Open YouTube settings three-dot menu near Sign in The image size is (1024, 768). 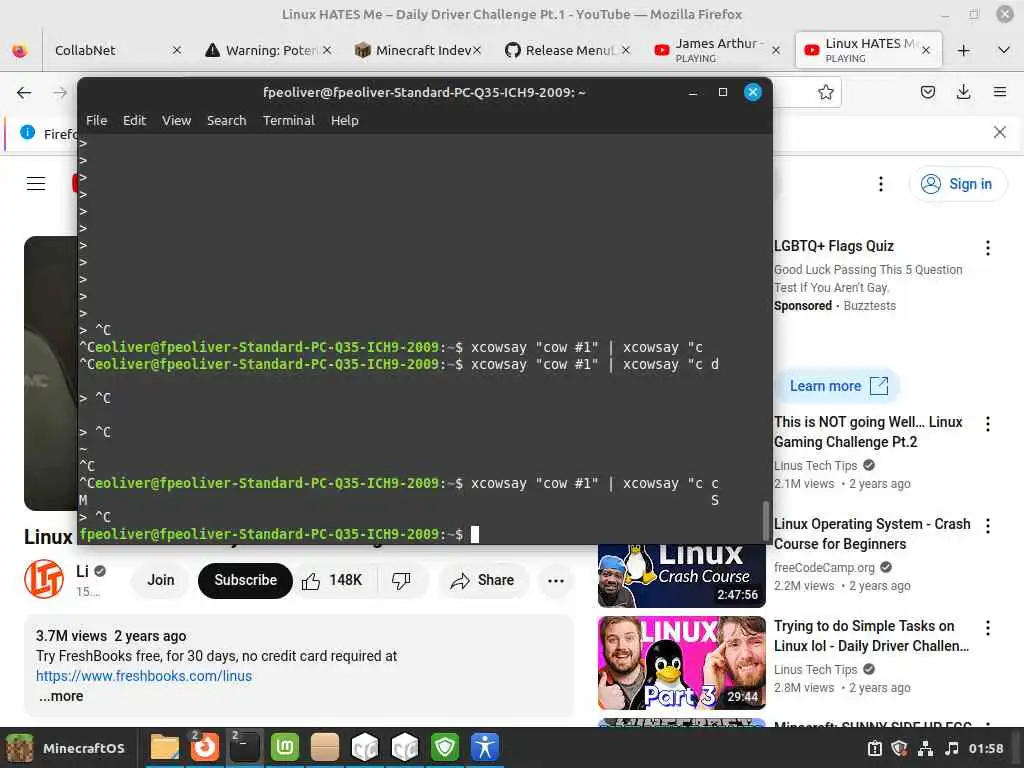pos(880,184)
